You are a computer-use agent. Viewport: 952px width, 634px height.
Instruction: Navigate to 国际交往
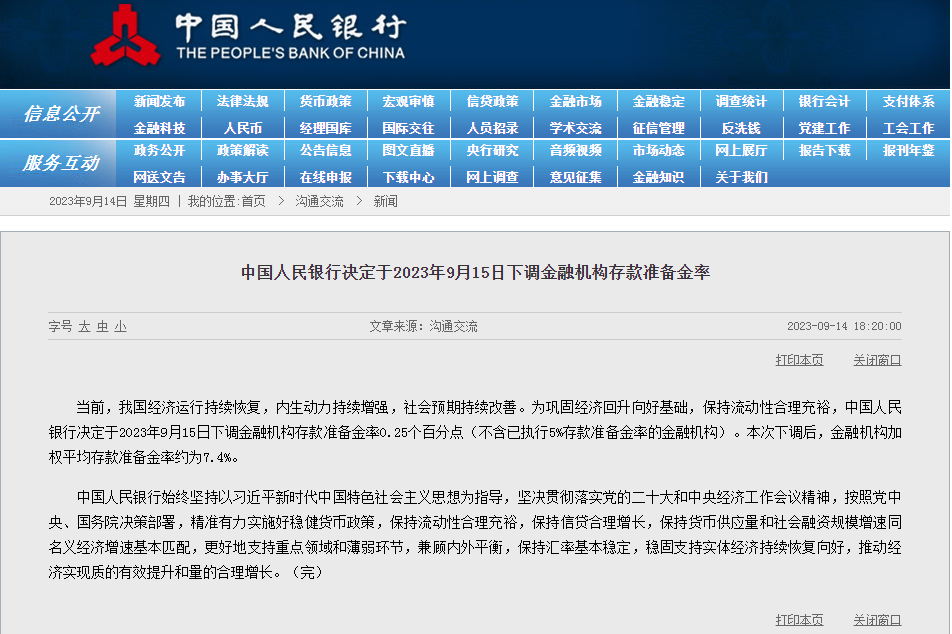tap(409, 128)
